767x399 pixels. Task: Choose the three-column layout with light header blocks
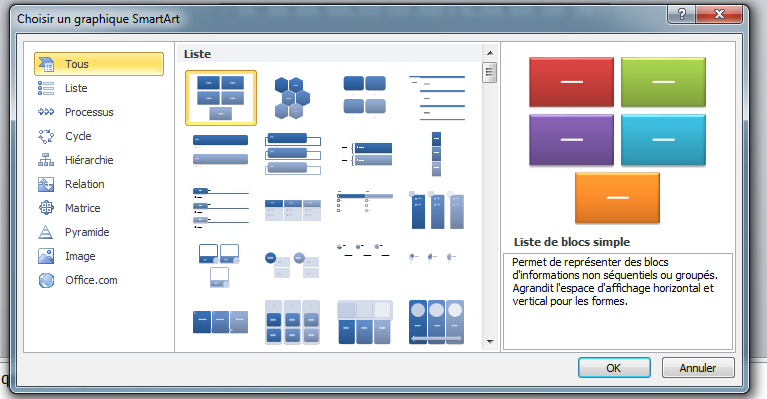[364, 322]
